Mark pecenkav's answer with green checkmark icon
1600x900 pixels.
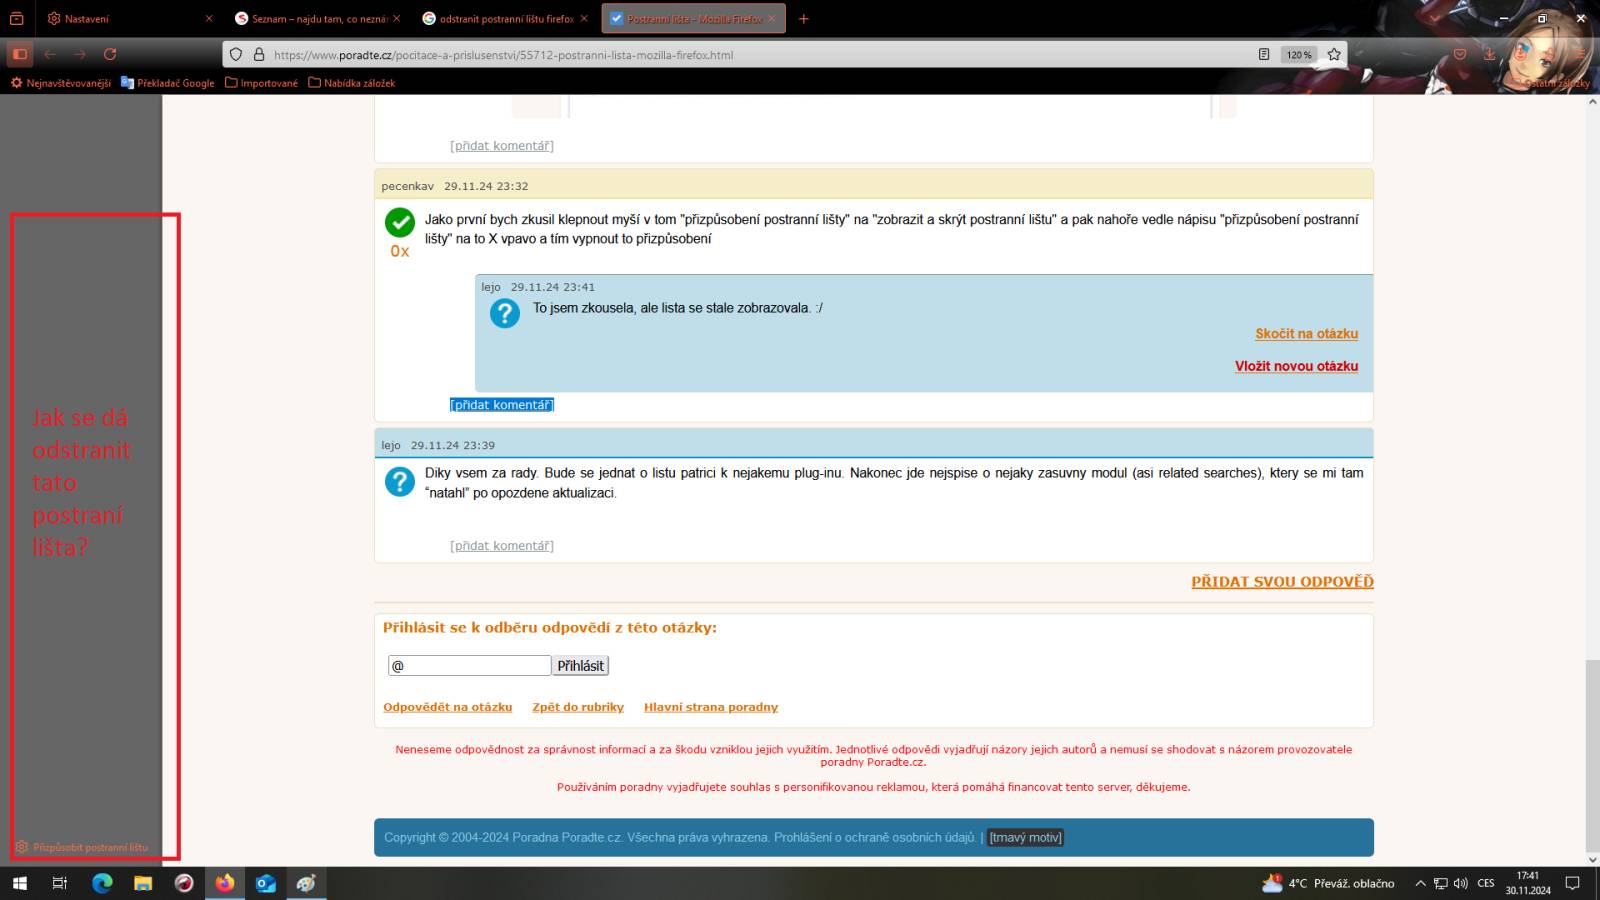(x=400, y=222)
